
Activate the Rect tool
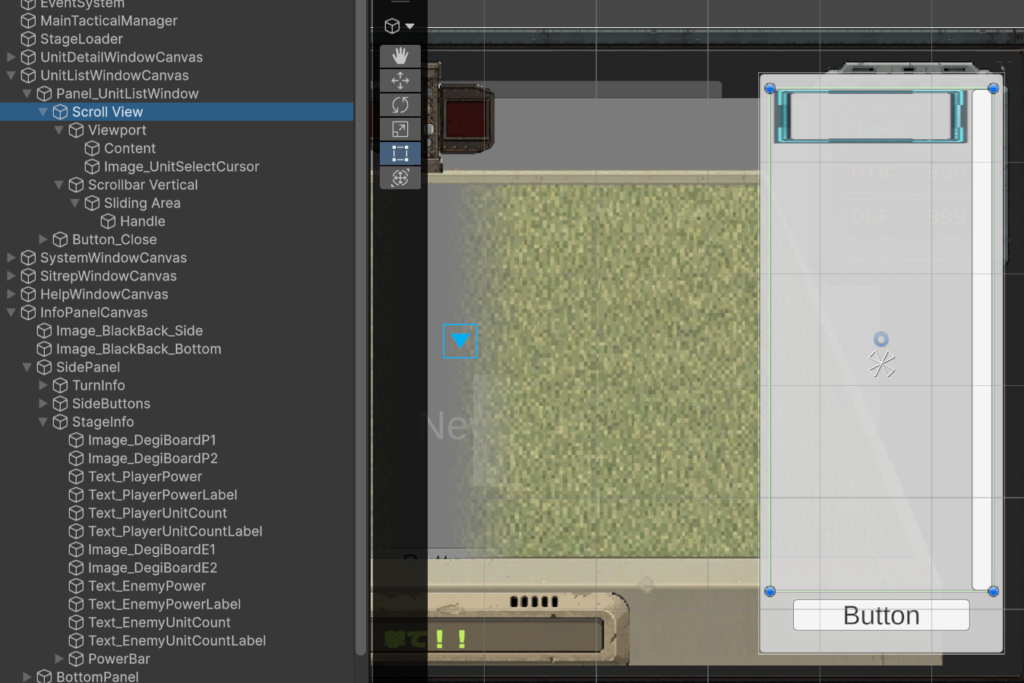point(400,154)
